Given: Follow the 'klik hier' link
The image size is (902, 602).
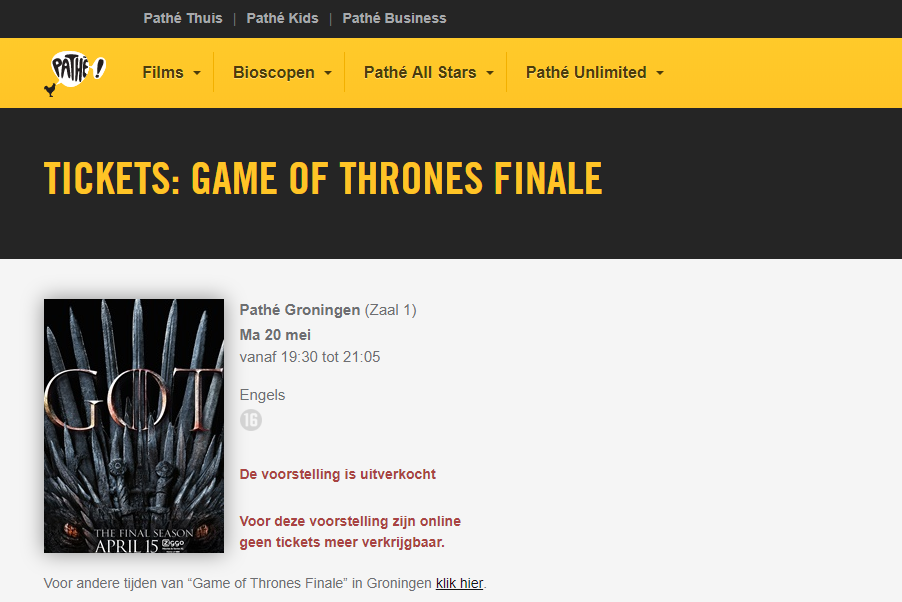Looking at the screenshot, I should 459,583.
